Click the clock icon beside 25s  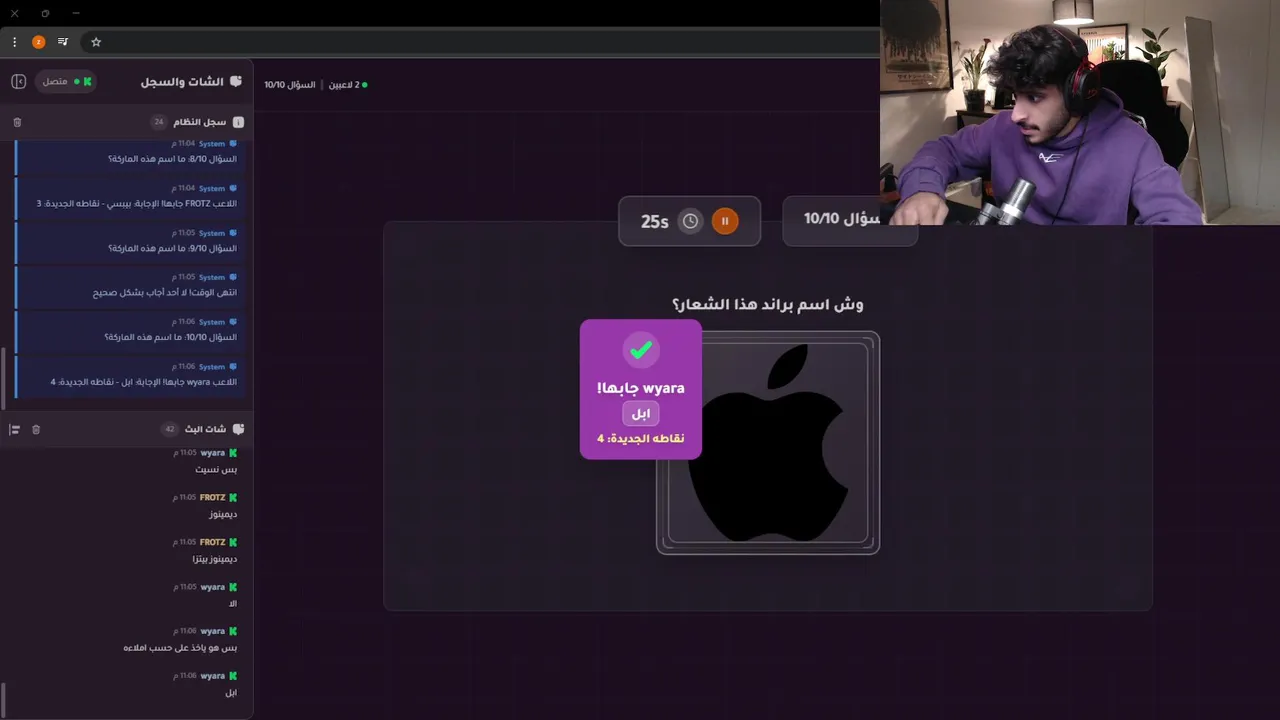coord(690,221)
